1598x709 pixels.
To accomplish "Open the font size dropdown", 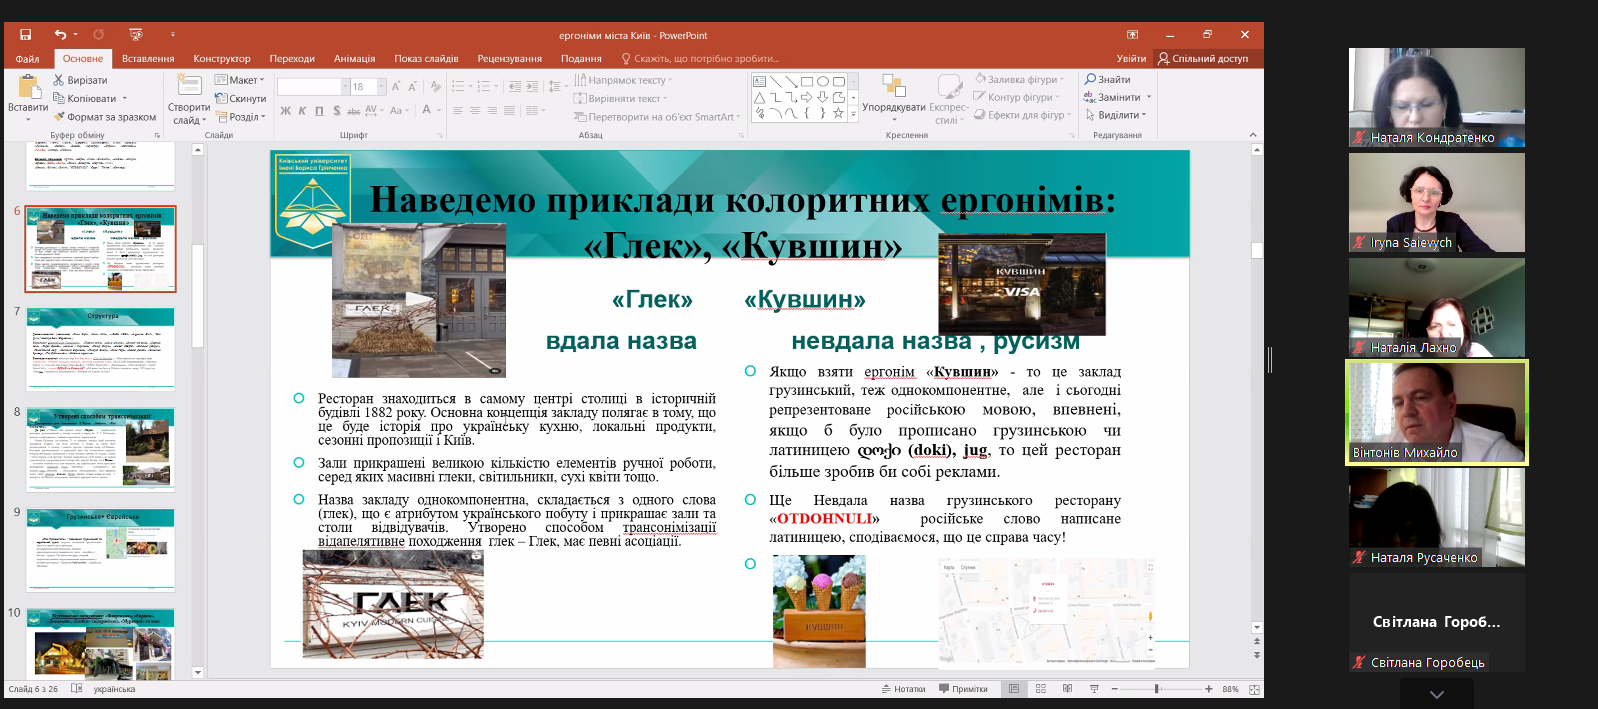I will tap(382, 87).
